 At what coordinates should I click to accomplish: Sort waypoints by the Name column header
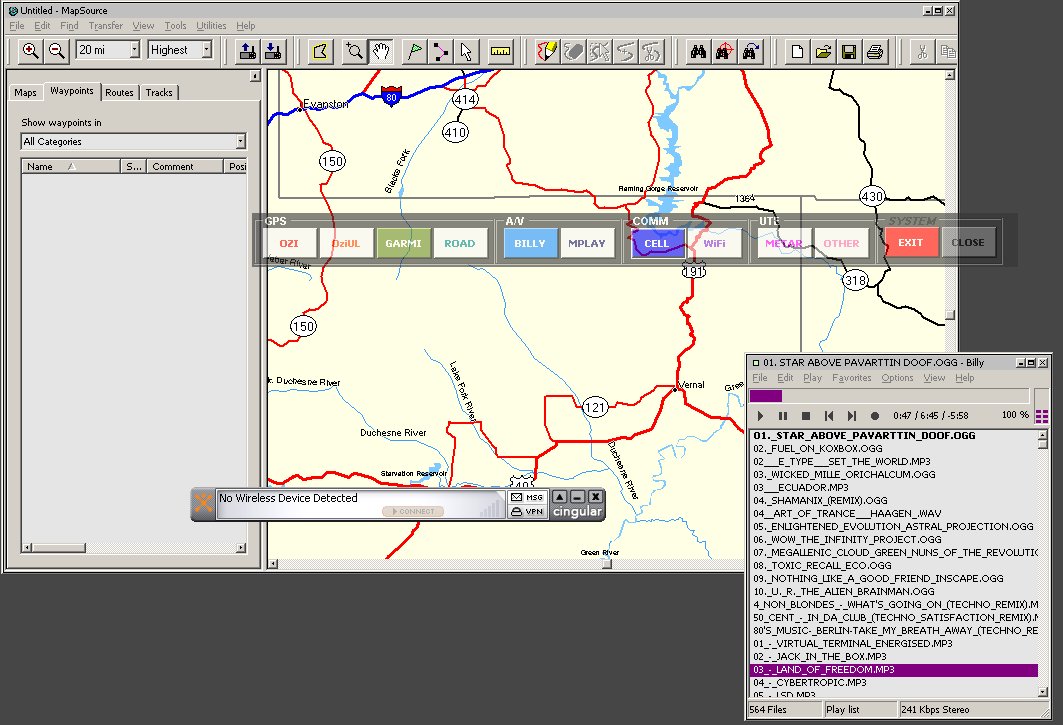click(x=71, y=166)
